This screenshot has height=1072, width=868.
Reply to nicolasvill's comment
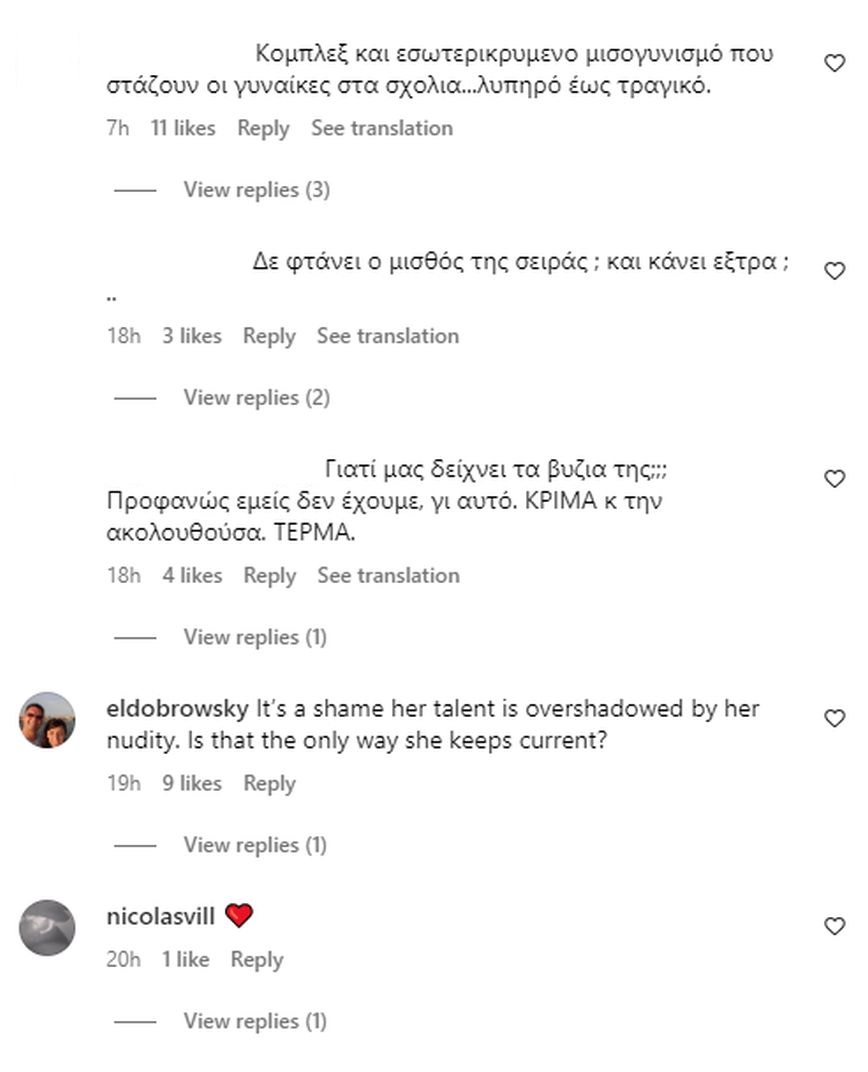[257, 959]
